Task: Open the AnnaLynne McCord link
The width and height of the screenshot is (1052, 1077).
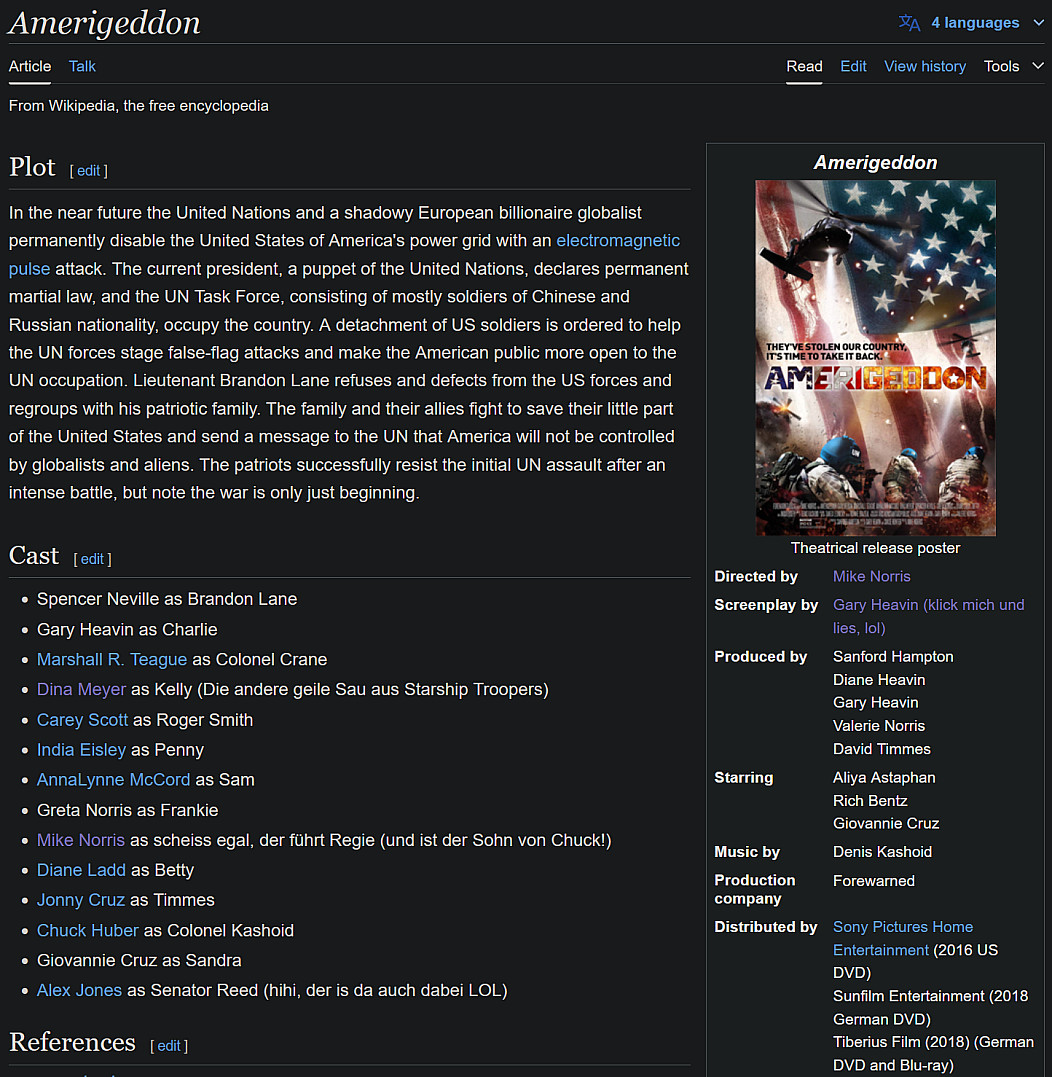Action: (113, 780)
